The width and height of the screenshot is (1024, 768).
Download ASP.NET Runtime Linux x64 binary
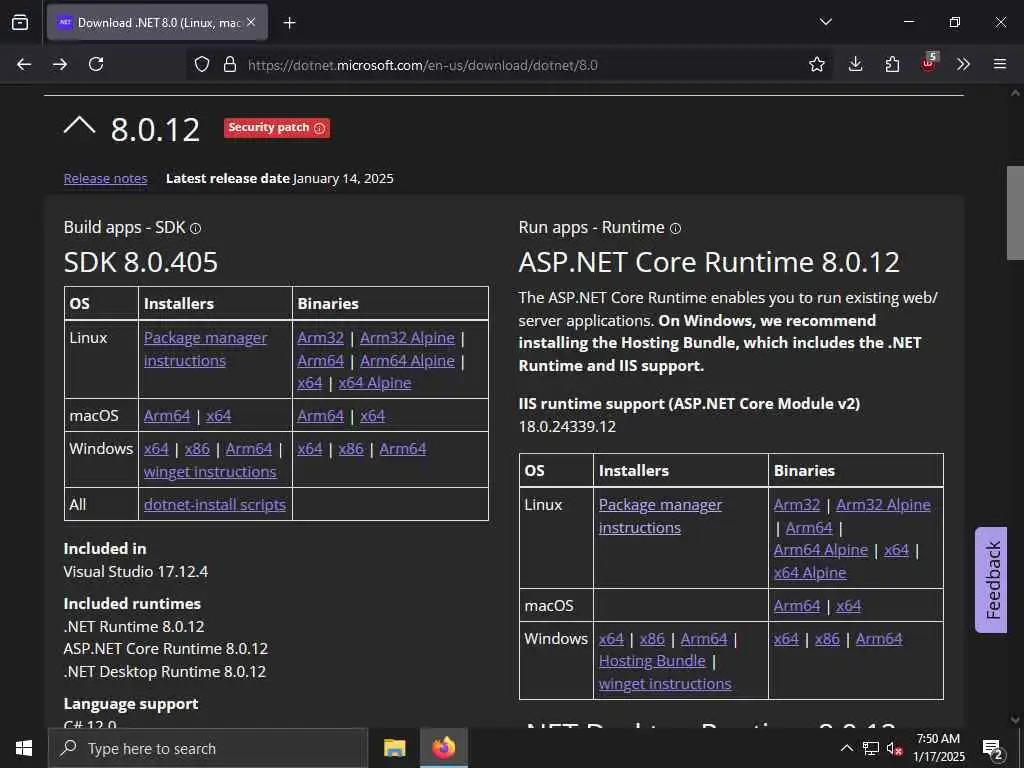[896, 550]
